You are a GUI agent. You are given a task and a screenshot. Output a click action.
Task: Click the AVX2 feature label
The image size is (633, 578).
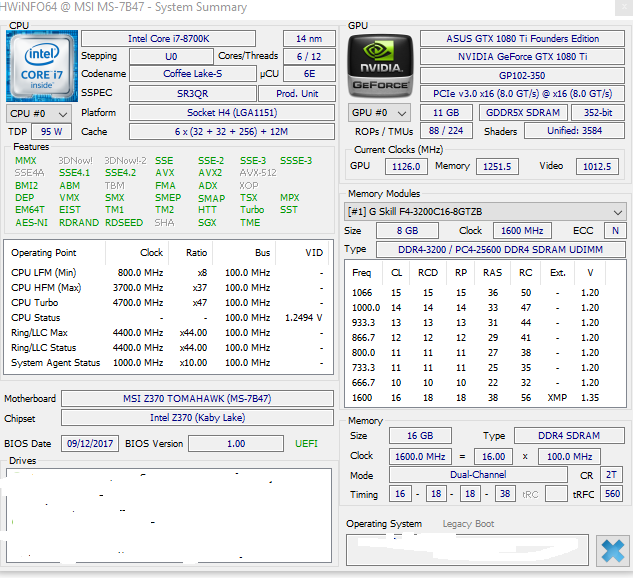pos(210,173)
